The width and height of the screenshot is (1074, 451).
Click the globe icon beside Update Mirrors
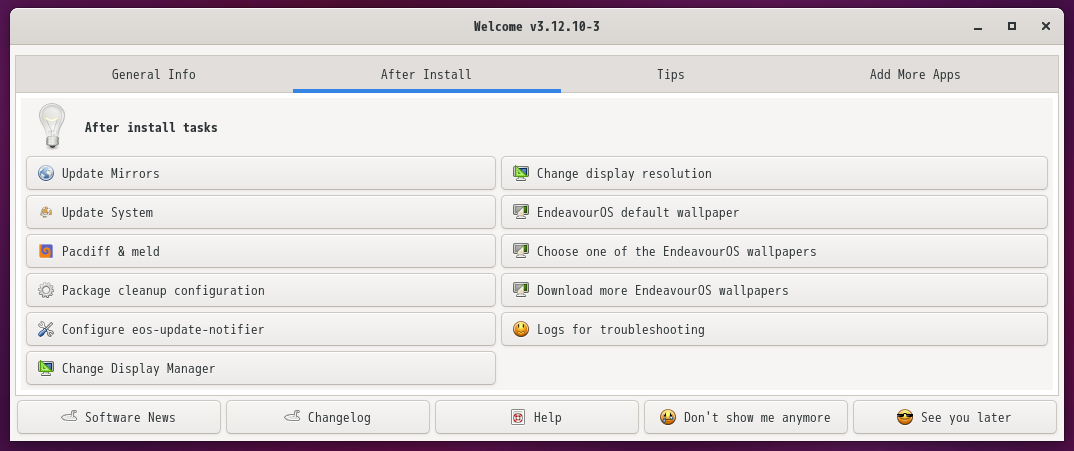46,173
